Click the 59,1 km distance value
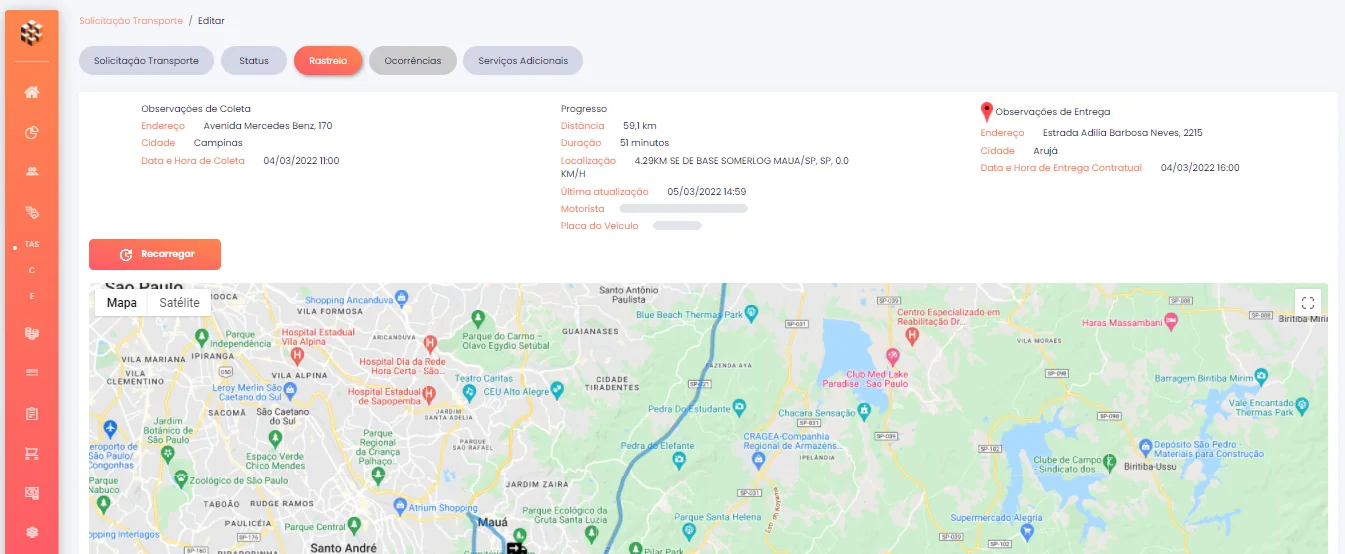 tap(639, 126)
